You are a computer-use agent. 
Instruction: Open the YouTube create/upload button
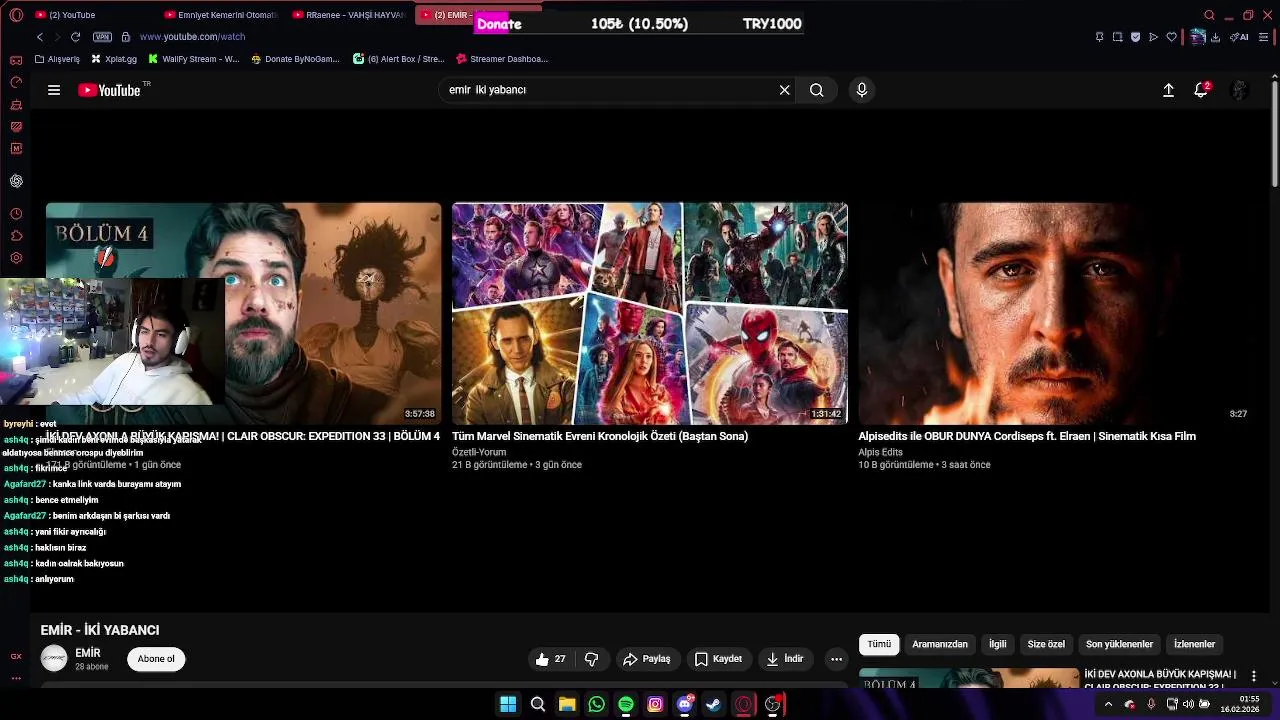1168,90
